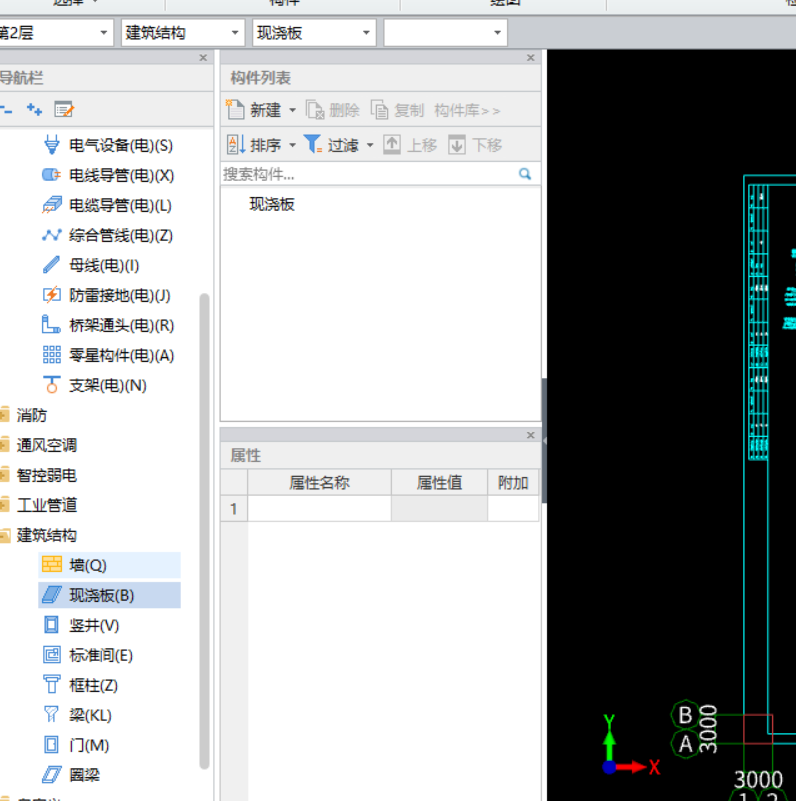Select 综合管线(电)(Z) component type
The image size is (796, 801).
[108, 235]
